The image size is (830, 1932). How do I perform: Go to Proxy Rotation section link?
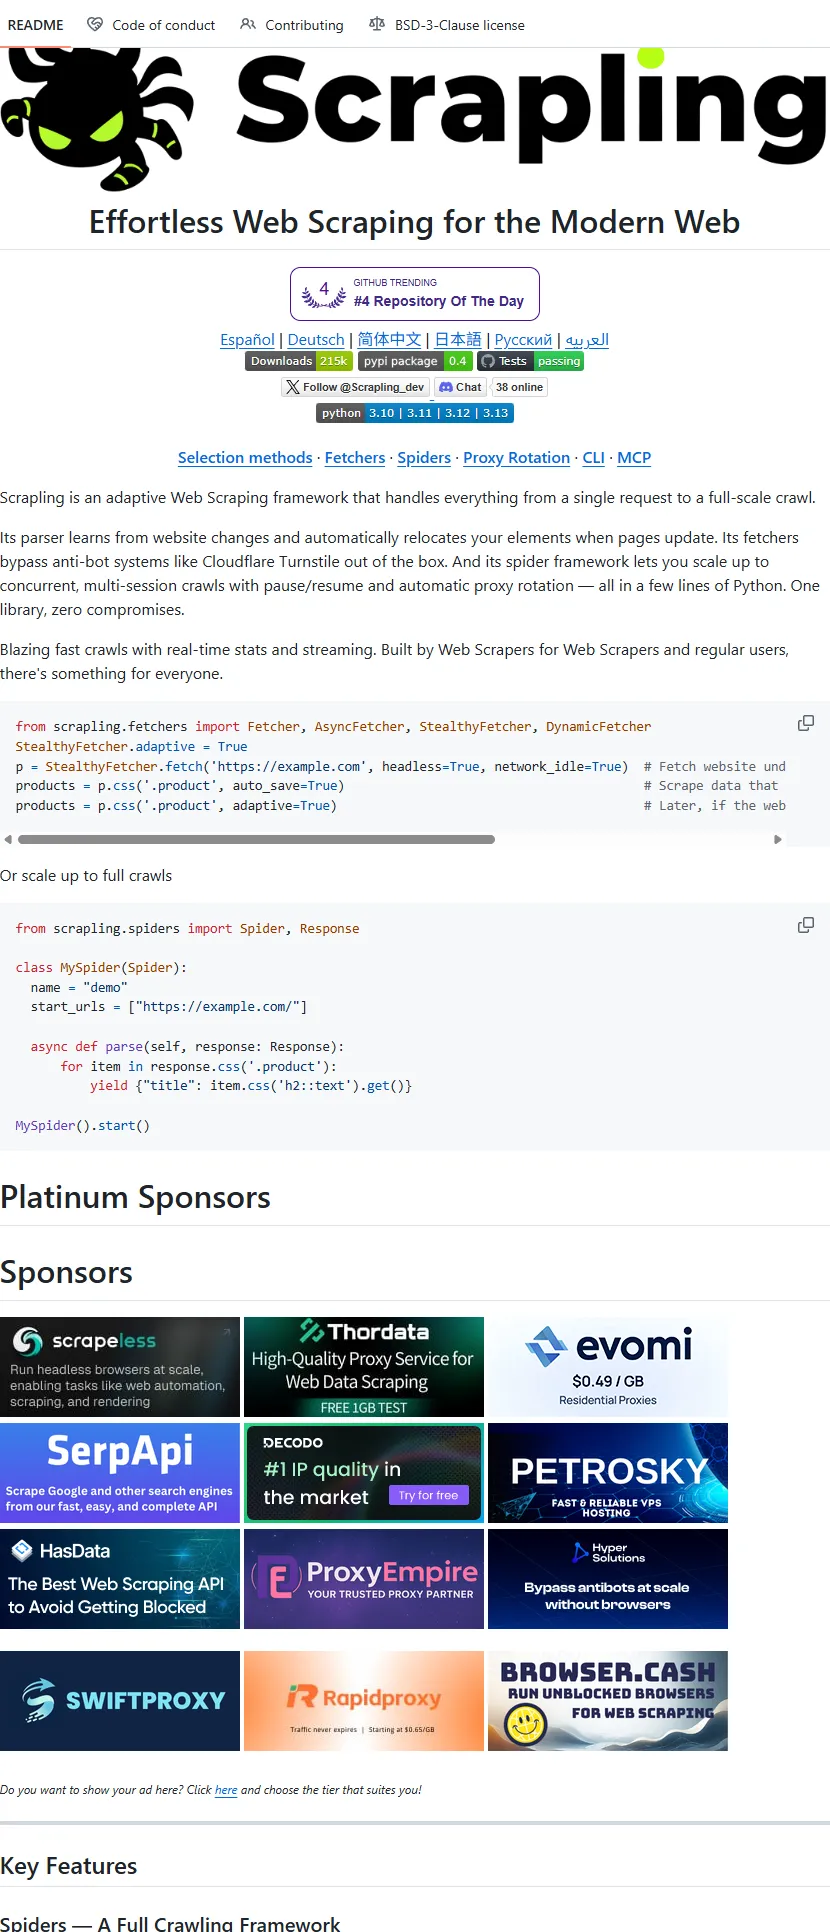pyautogui.click(x=516, y=458)
